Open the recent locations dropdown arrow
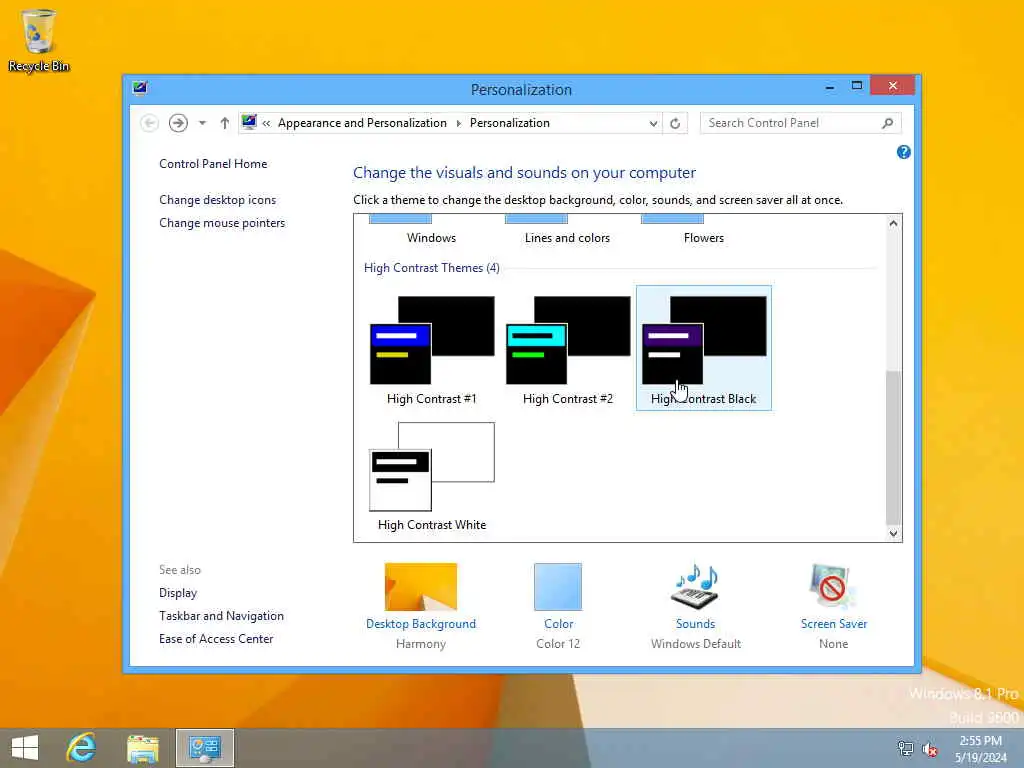 202,123
